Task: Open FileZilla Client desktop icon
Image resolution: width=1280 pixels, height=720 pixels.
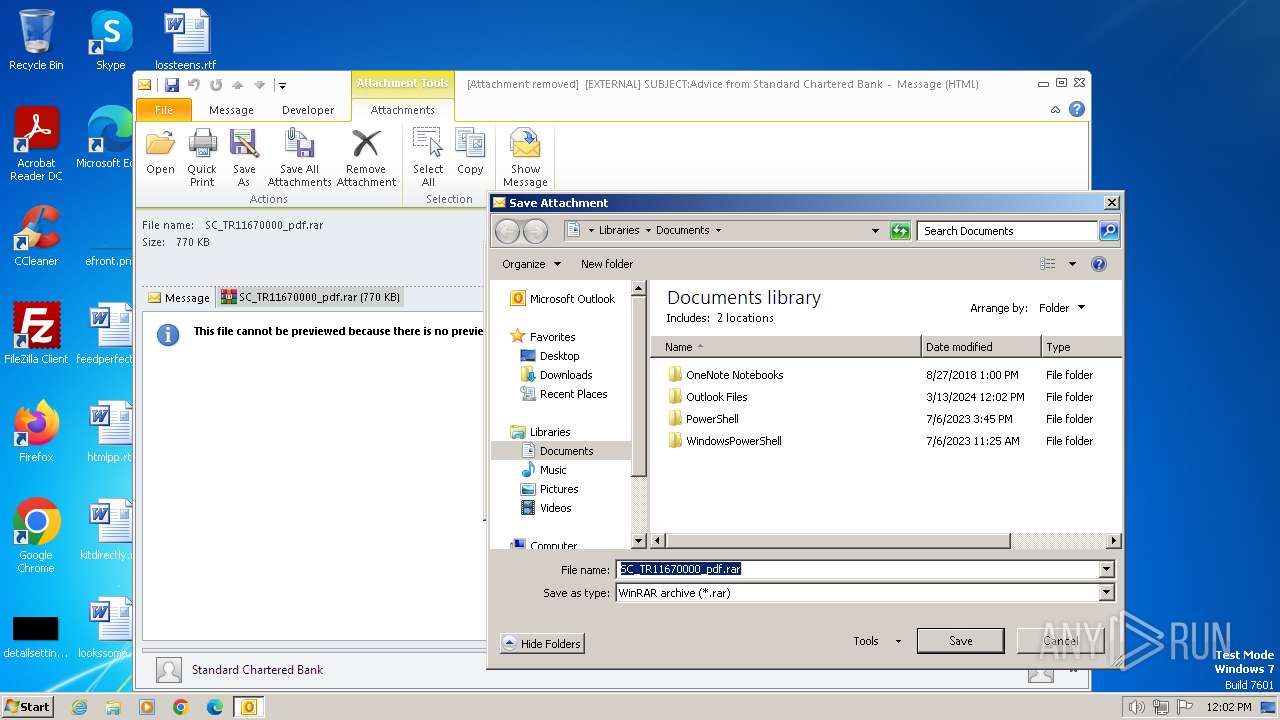Action: tap(36, 334)
